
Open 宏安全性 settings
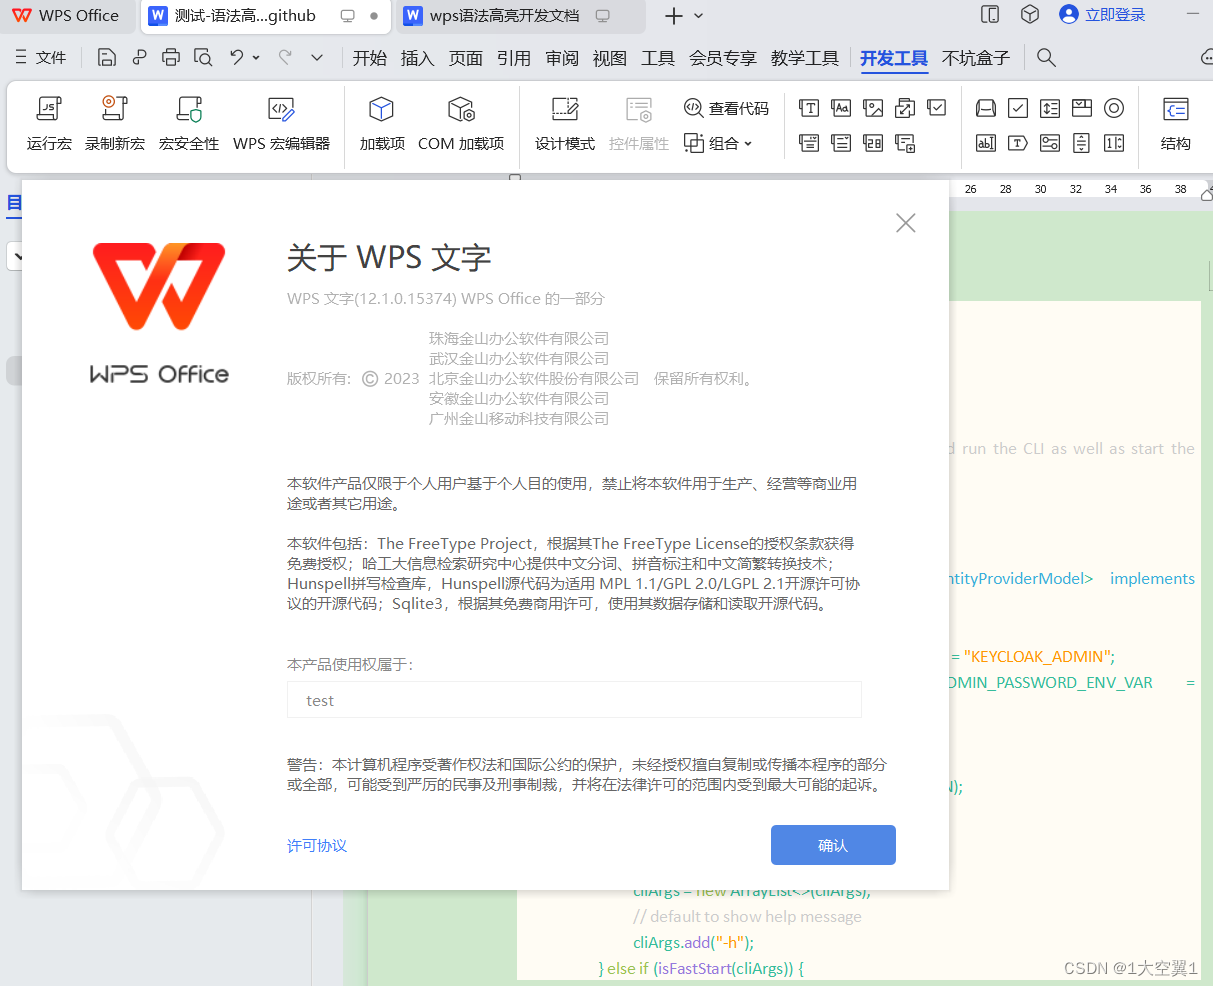189,123
